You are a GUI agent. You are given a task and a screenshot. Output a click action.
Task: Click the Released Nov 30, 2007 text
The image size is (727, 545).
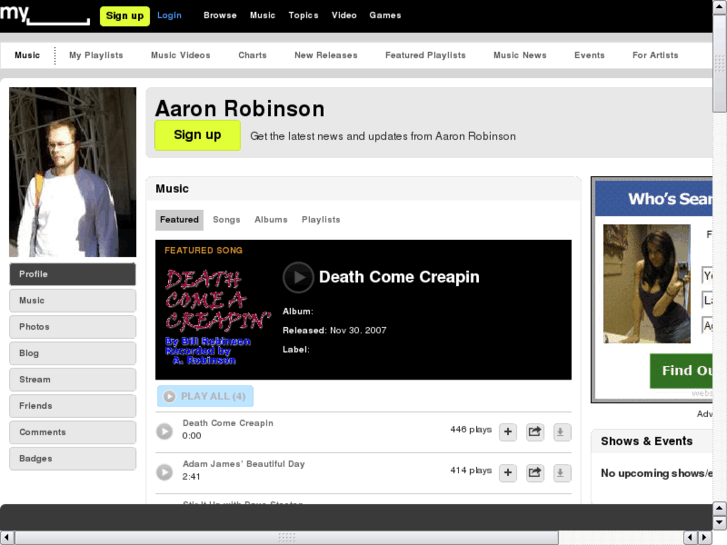click(x=334, y=330)
